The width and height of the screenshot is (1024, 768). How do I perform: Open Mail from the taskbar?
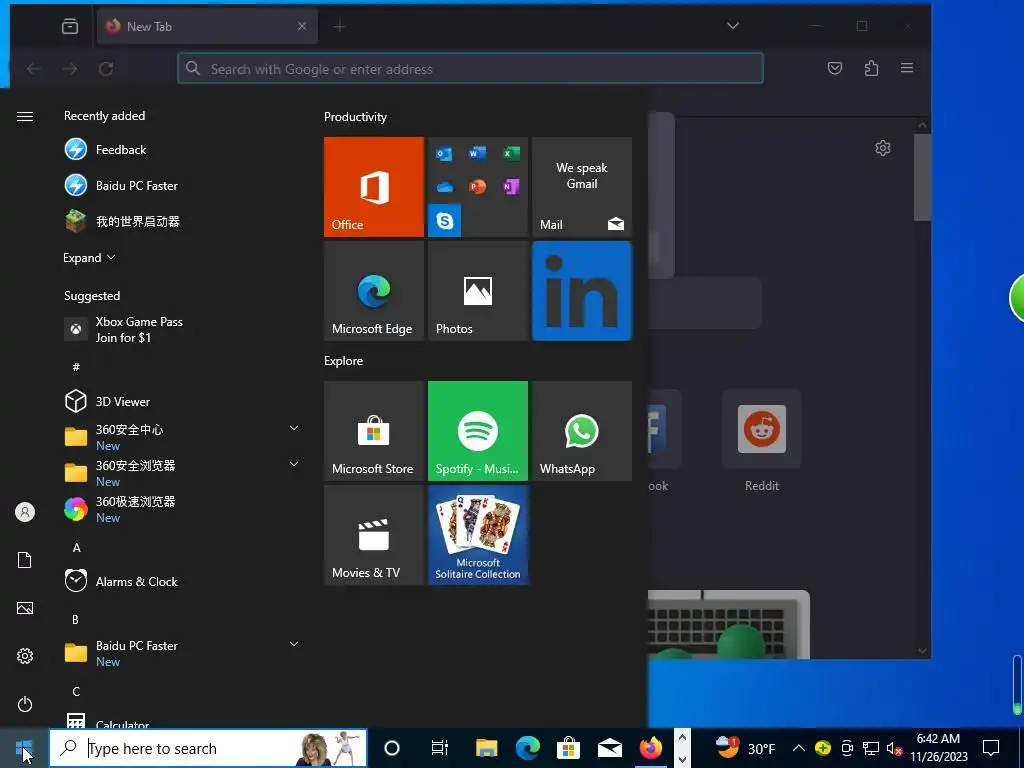tap(610, 748)
